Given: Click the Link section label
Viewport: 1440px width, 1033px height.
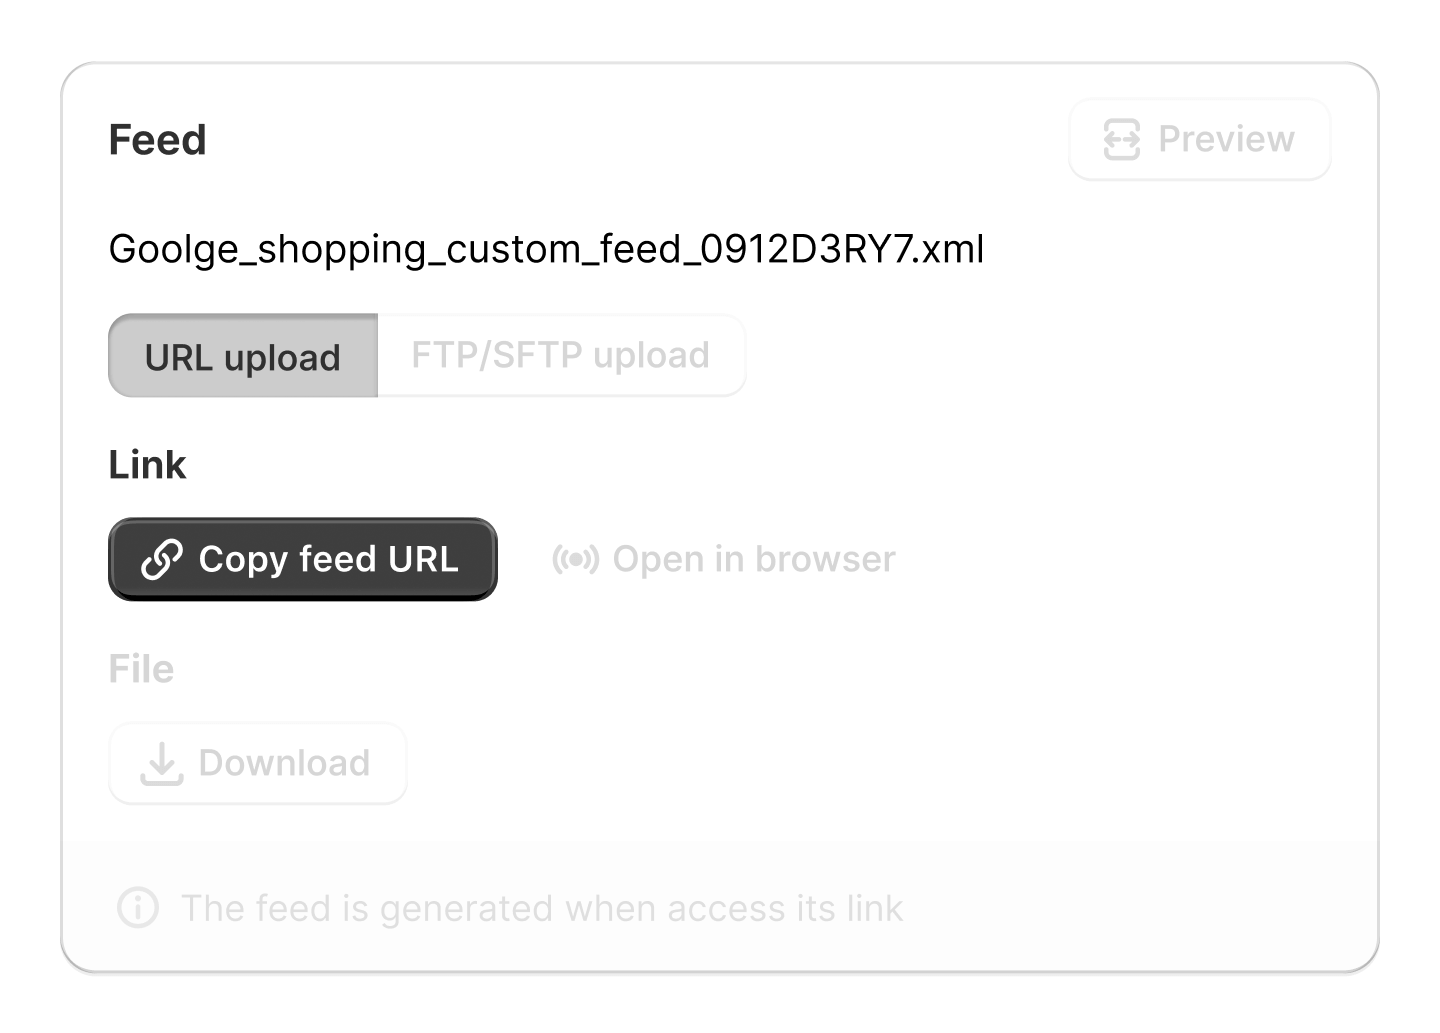Looking at the screenshot, I should click(x=147, y=465).
